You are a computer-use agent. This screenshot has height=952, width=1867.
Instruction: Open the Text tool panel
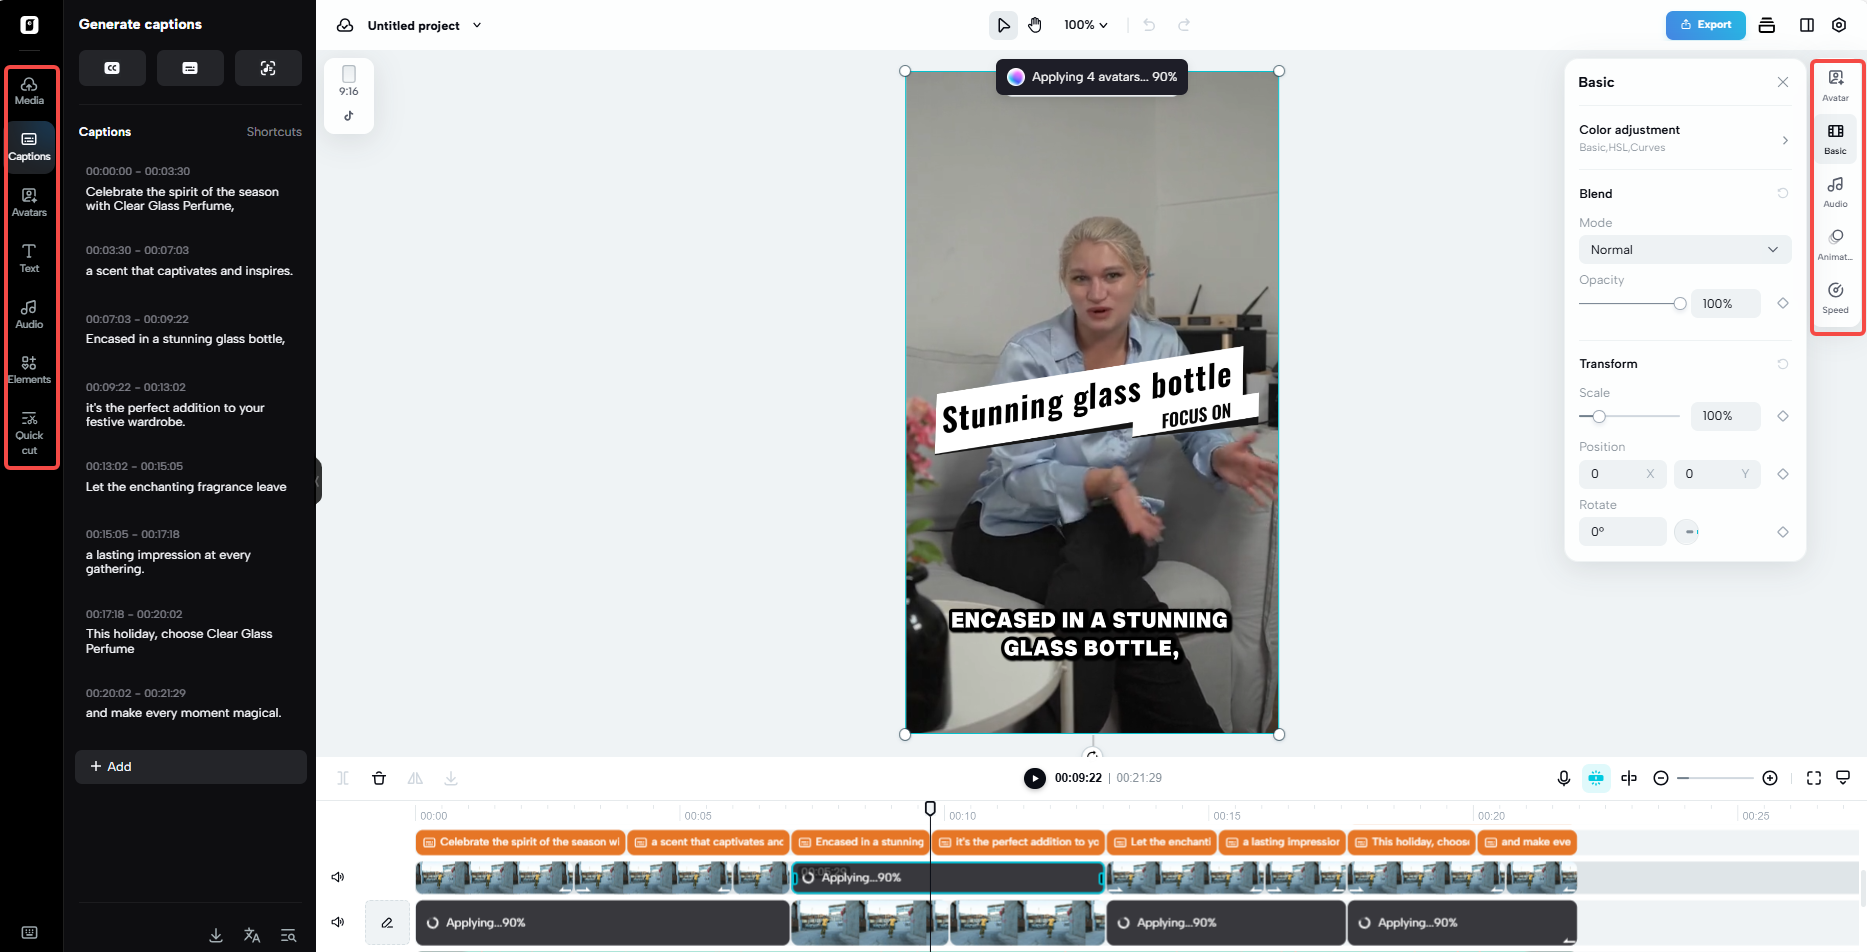[x=29, y=257]
